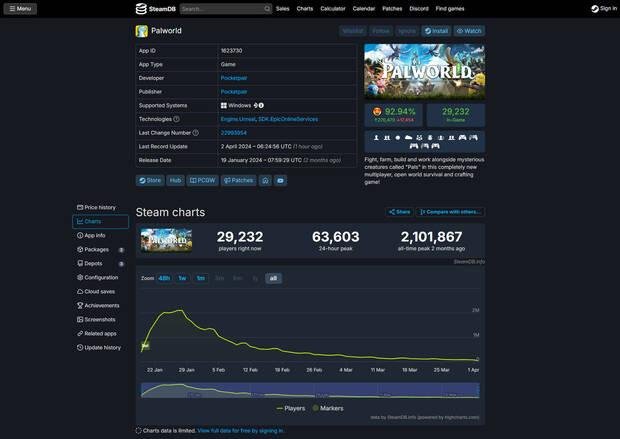
Task: Open Charts in the top navigation
Action: coord(305,9)
